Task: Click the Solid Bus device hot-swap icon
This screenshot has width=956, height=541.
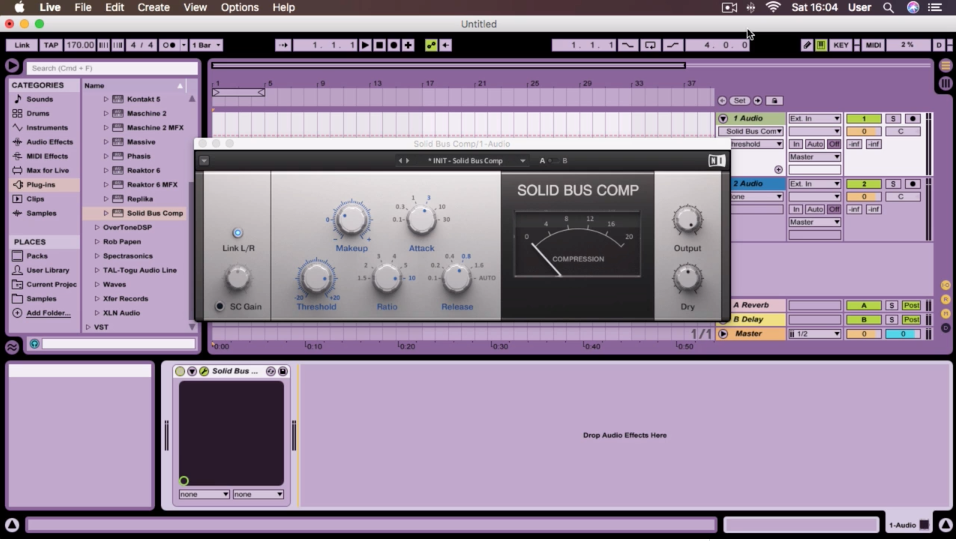Action: [x=271, y=371]
